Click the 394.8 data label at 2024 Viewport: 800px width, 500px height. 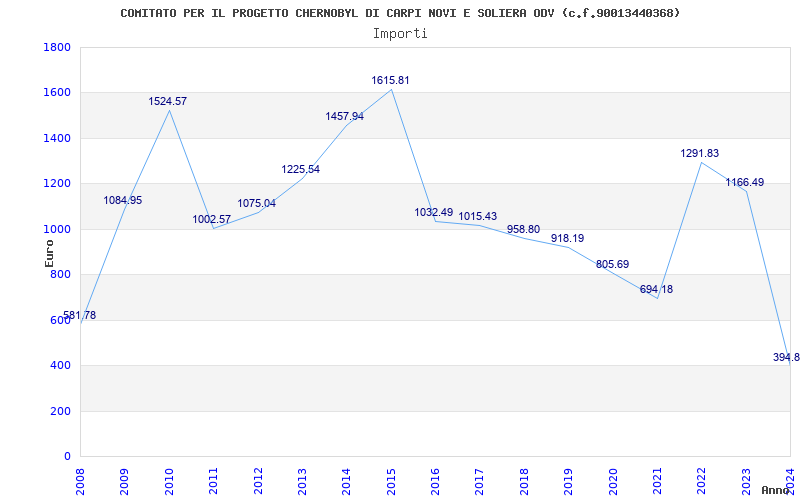[786, 357]
